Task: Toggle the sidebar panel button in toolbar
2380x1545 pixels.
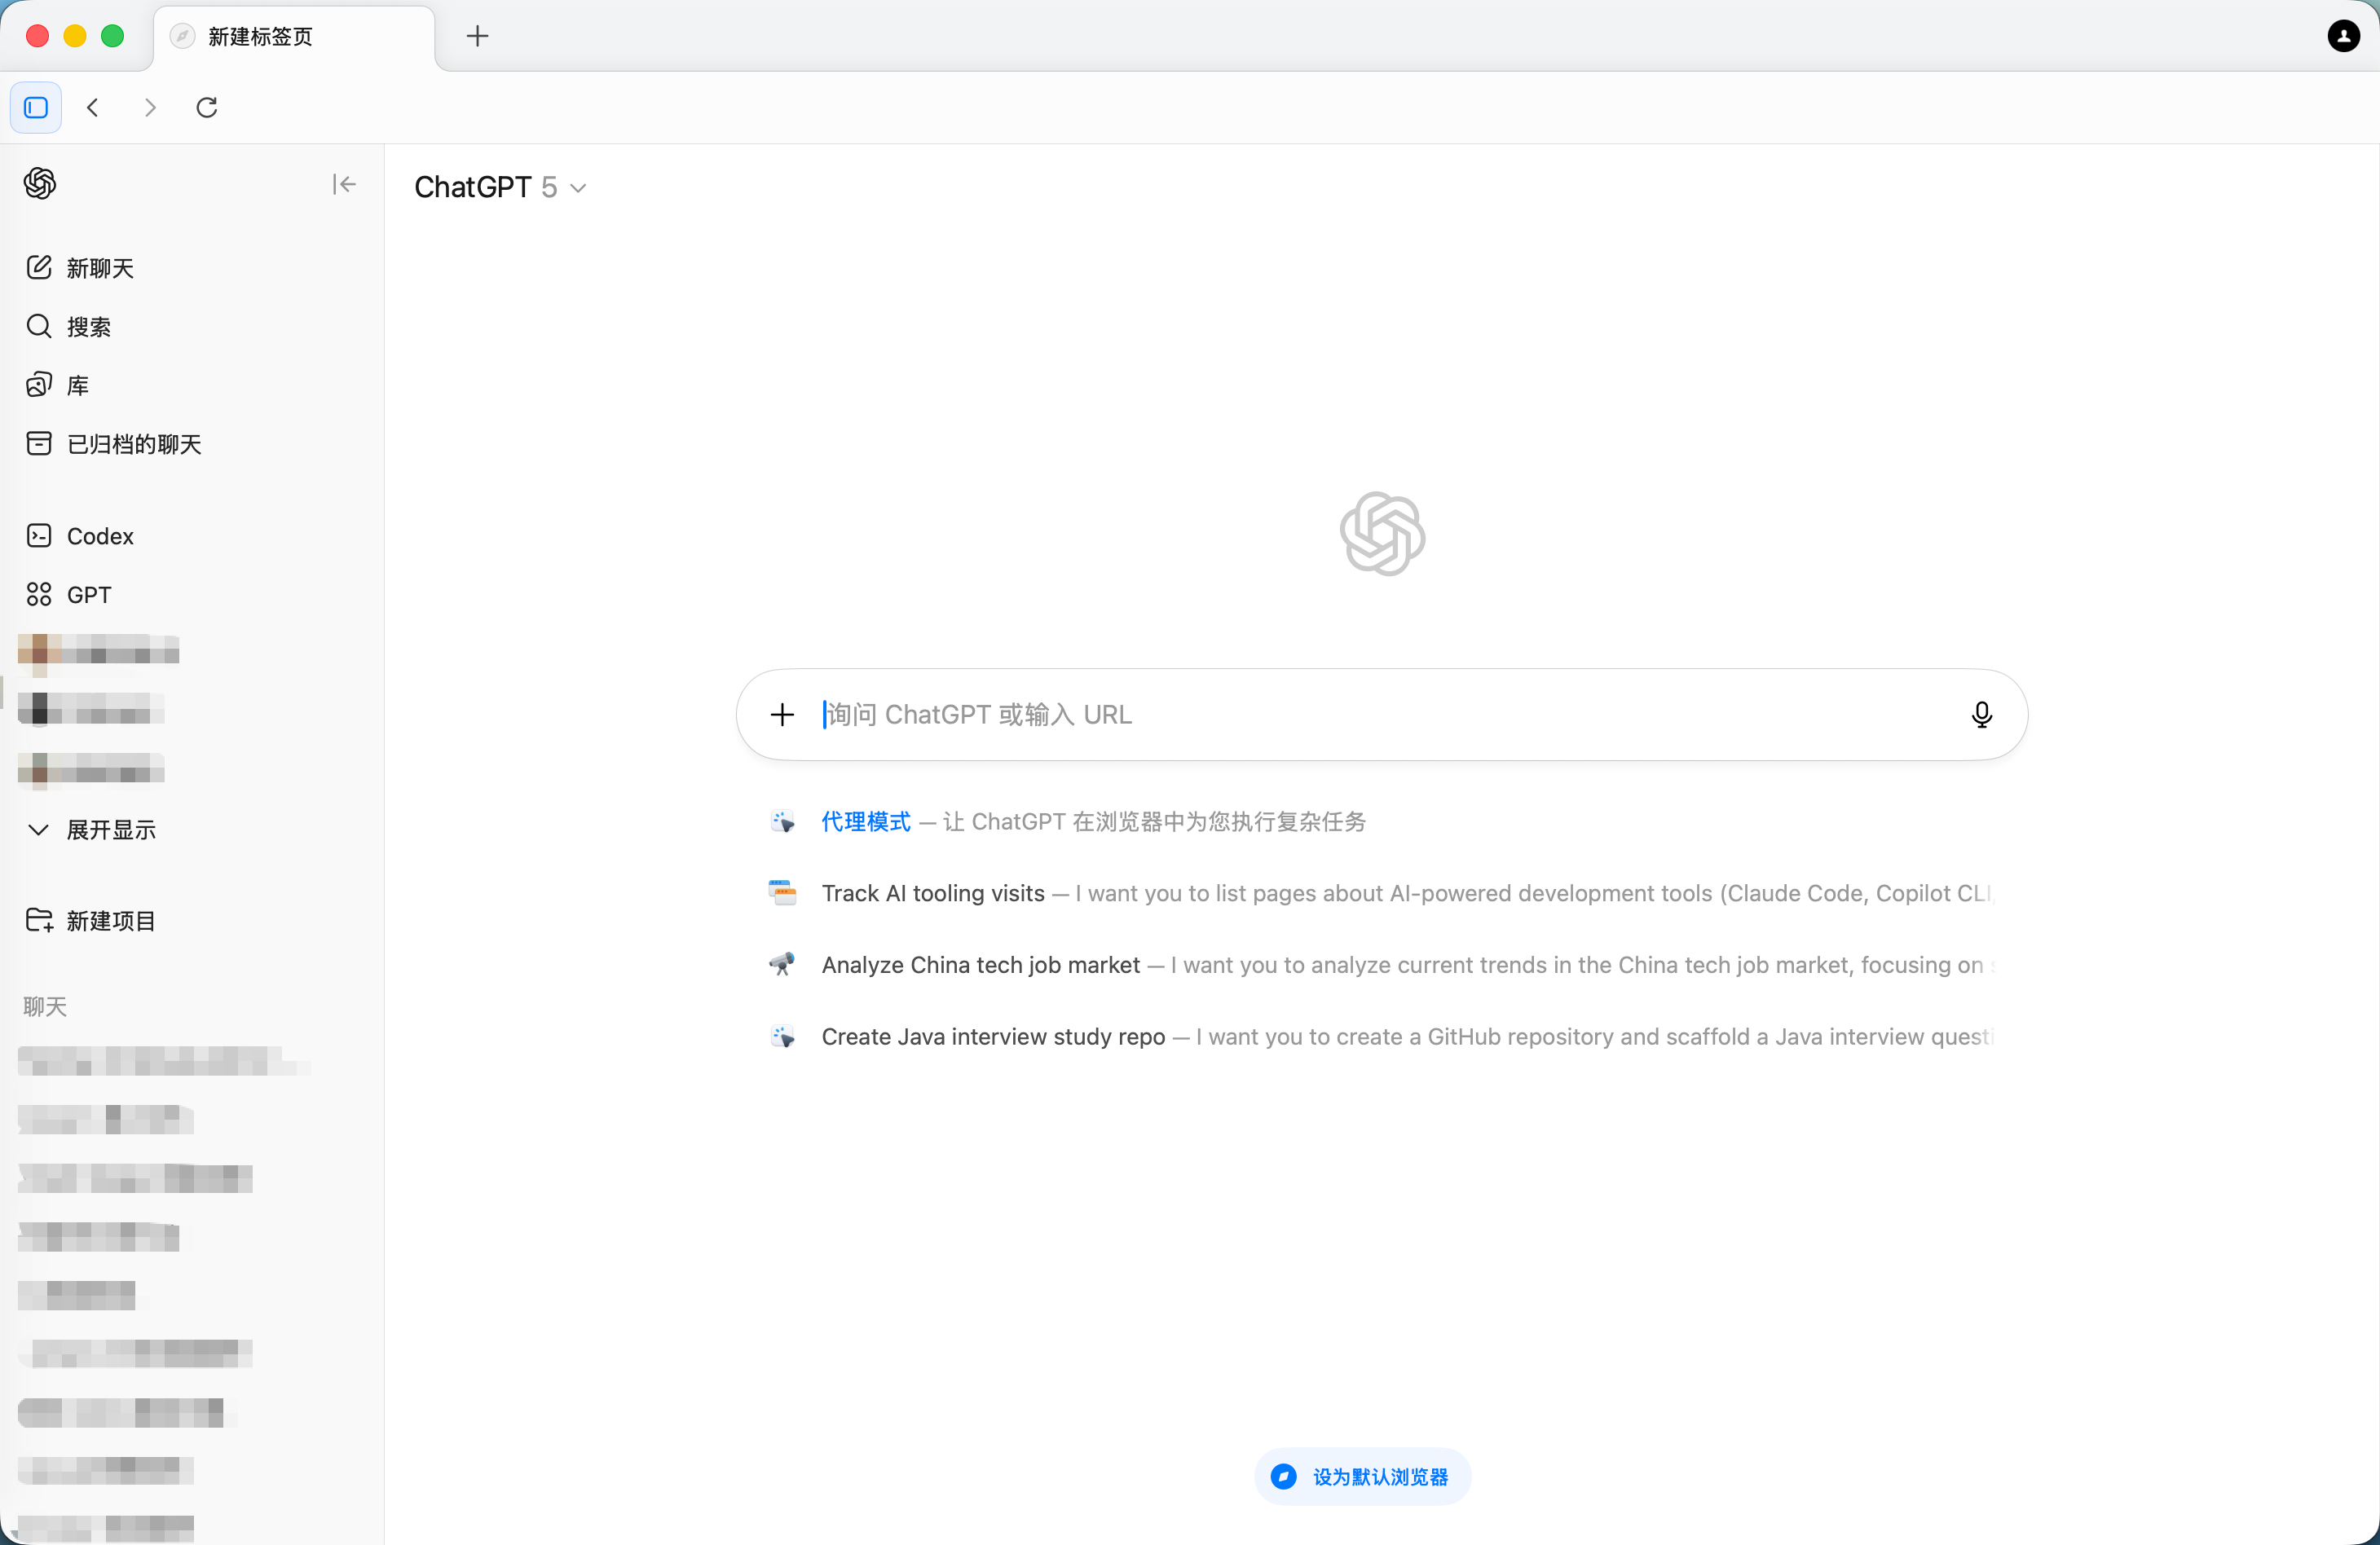Action: tap(36, 107)
